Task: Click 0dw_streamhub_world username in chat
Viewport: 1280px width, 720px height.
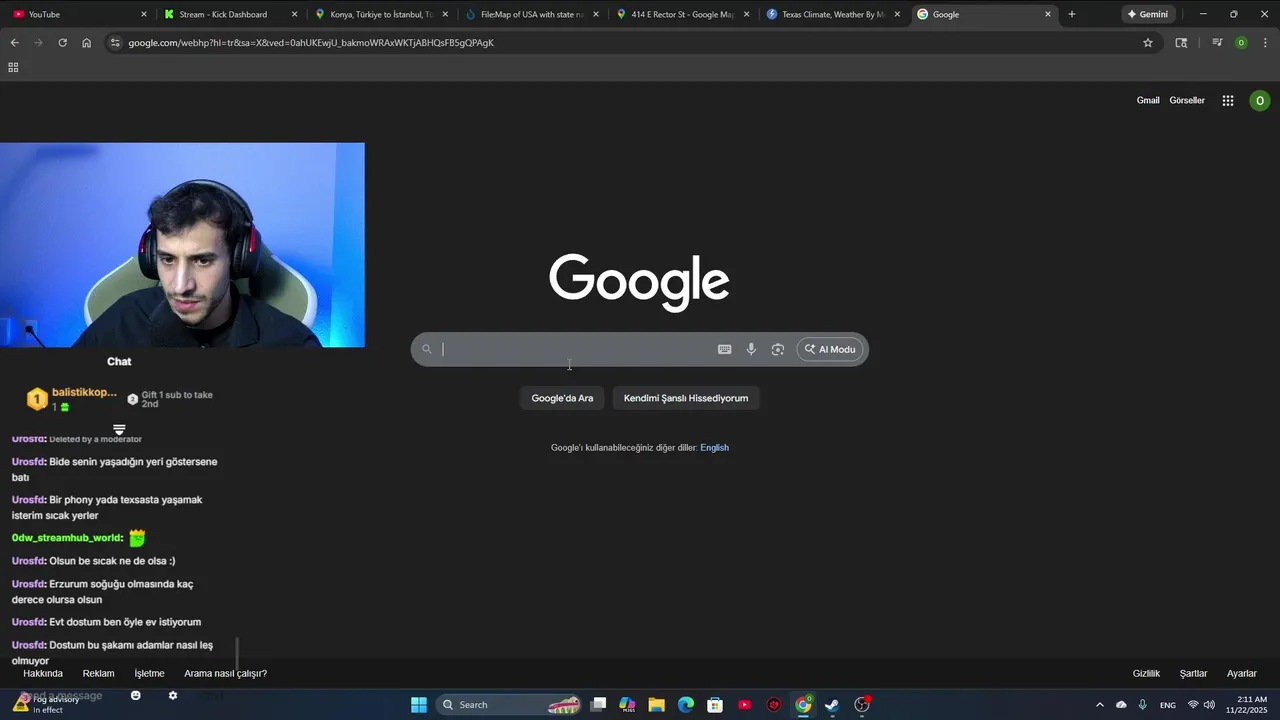Action: click(67, 538)
